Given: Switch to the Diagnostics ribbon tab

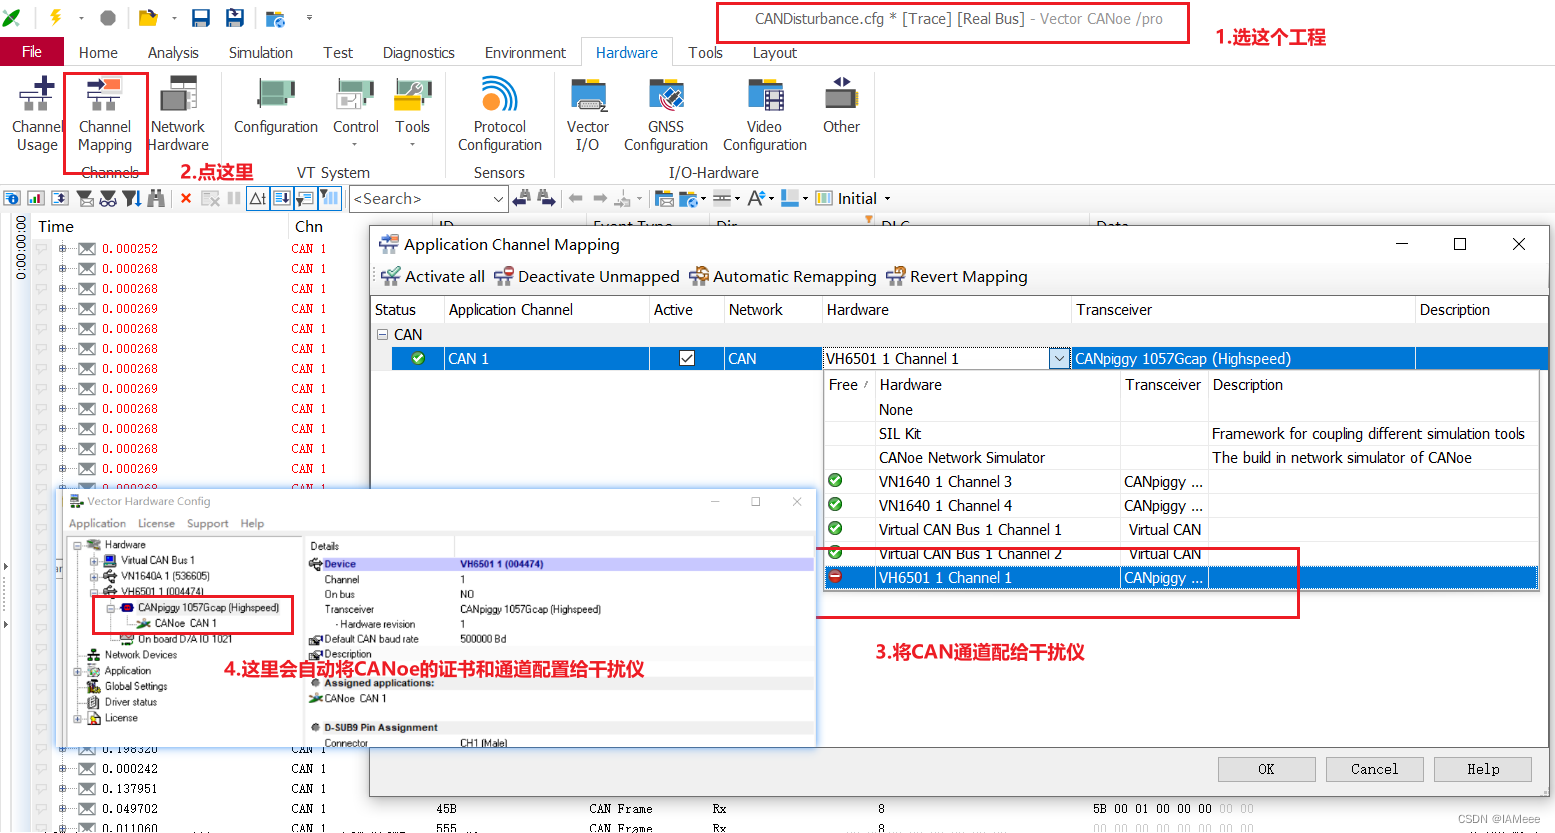Looking at the screenshot, I should pos(419,52).
